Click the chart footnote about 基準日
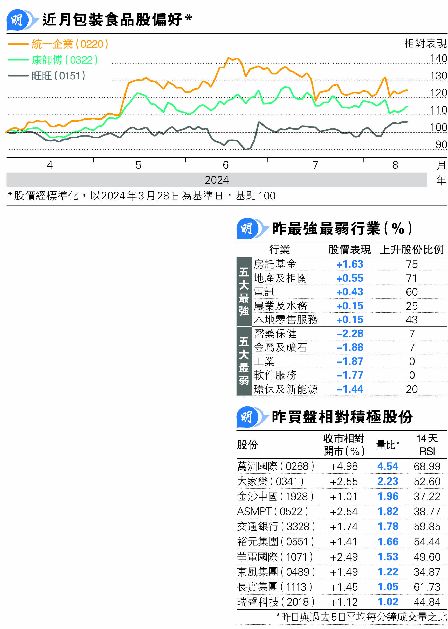This screenshot has width=448, height=629. [x=141, y=195]
